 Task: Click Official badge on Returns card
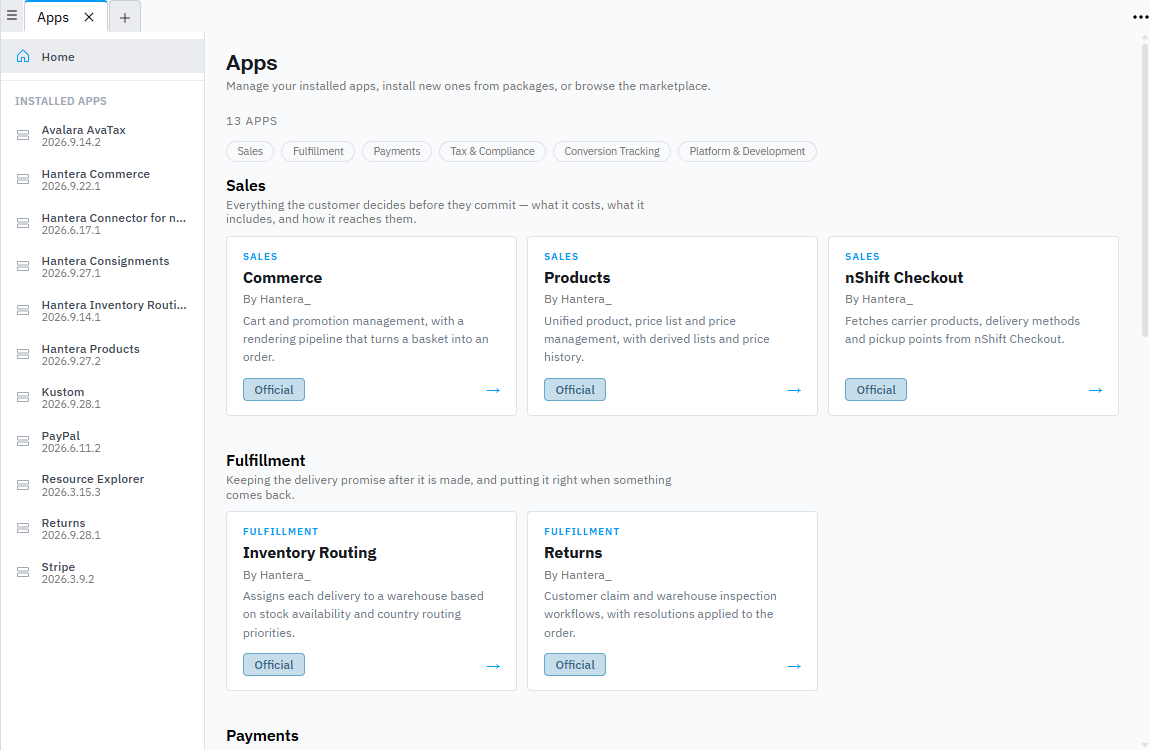click(x=575, y=665)
